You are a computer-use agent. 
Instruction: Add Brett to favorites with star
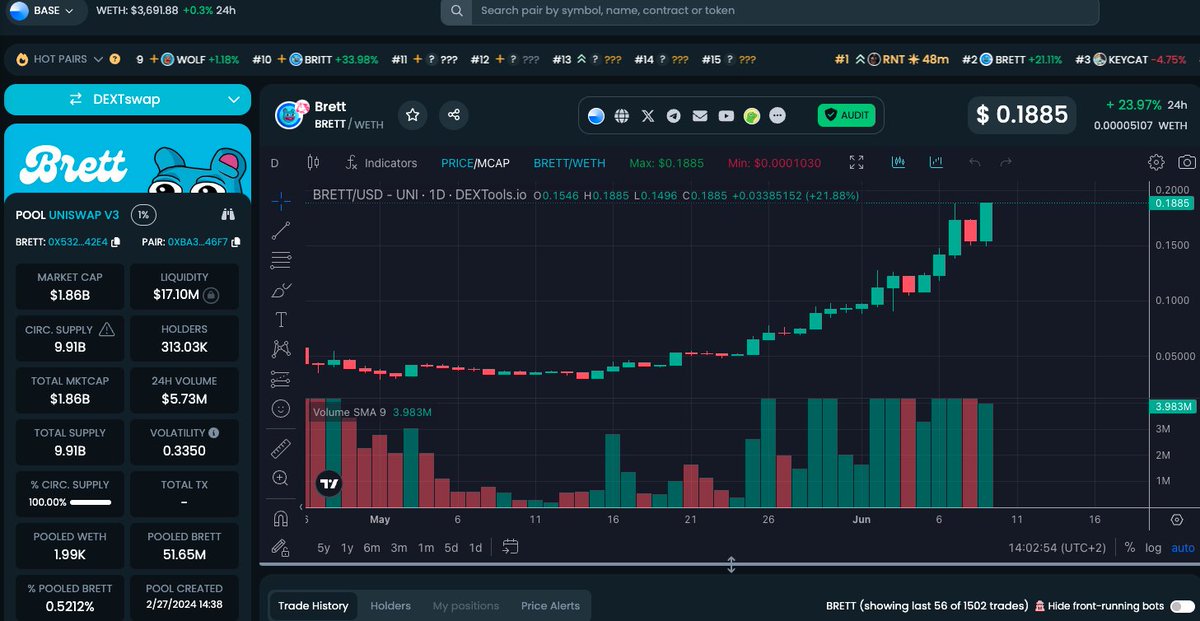click(x=413, y=115)
